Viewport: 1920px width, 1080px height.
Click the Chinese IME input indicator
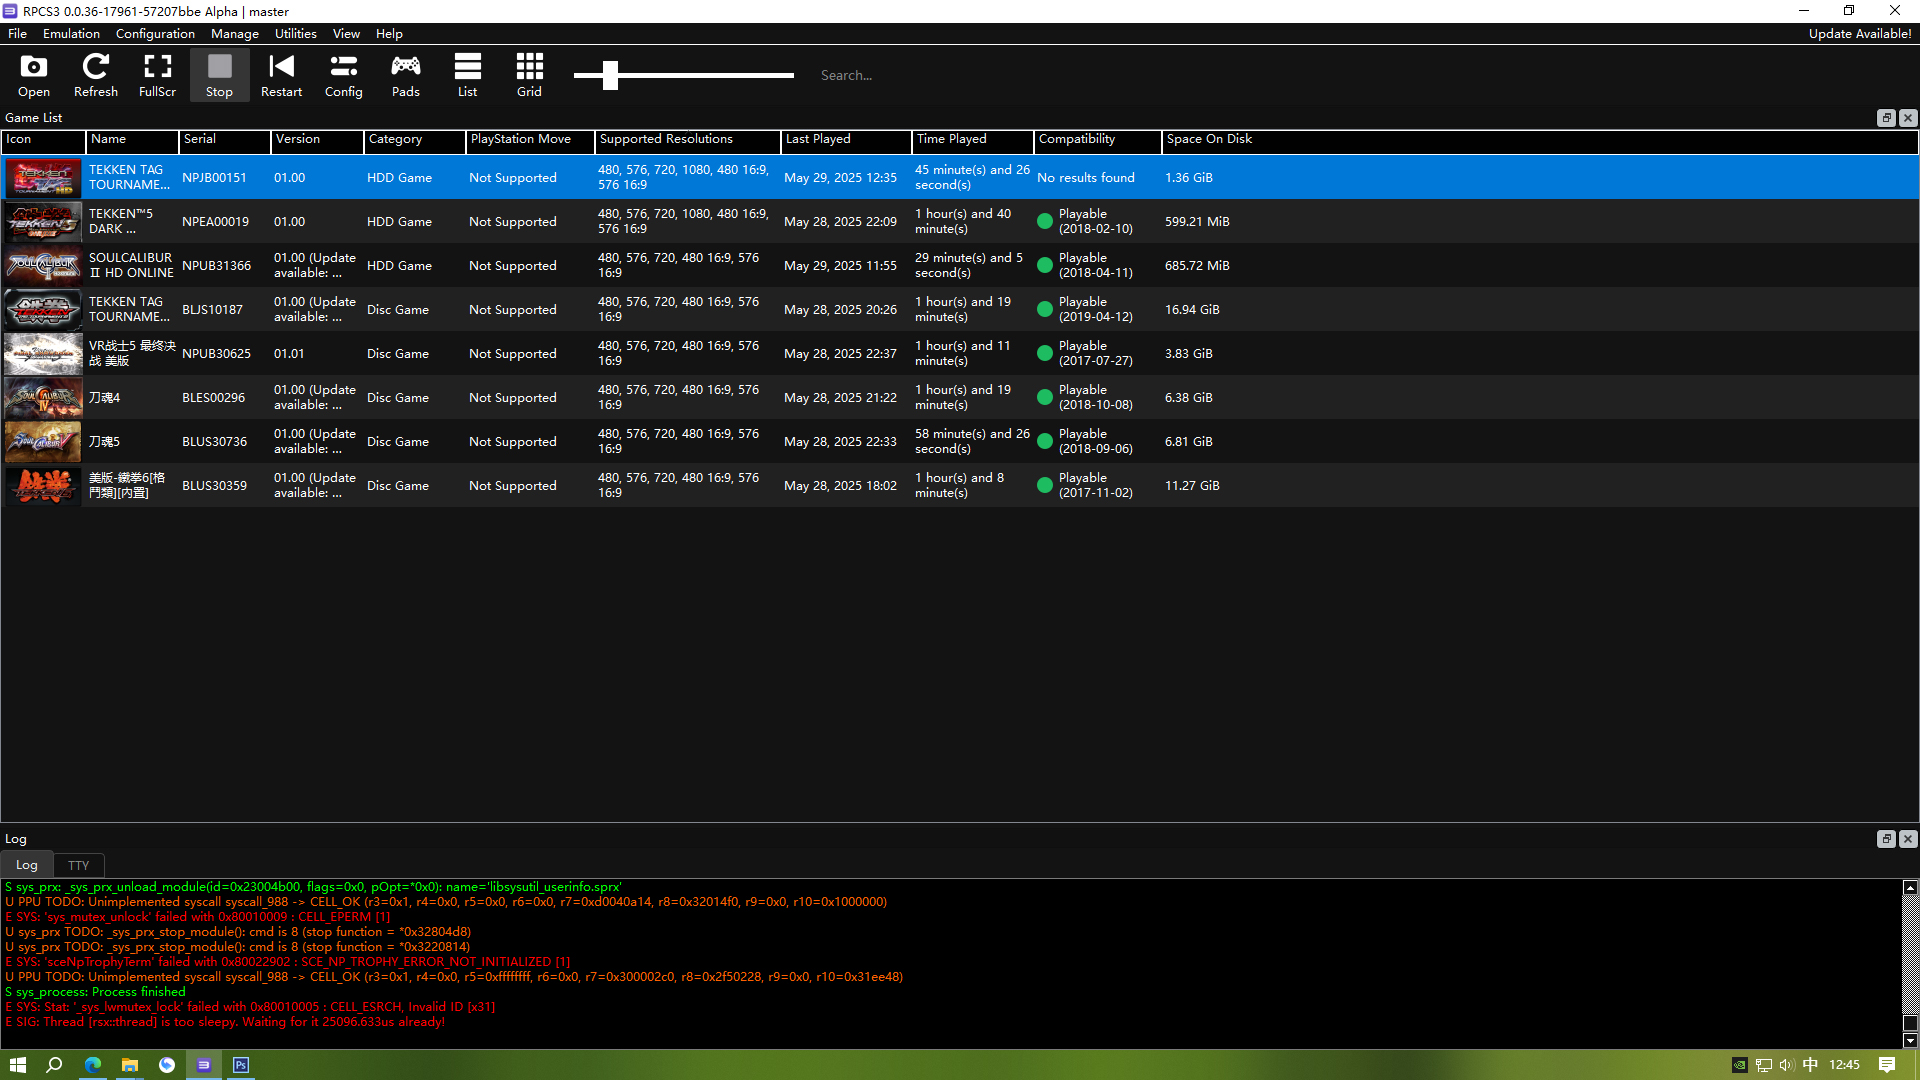[1810, 1065]
